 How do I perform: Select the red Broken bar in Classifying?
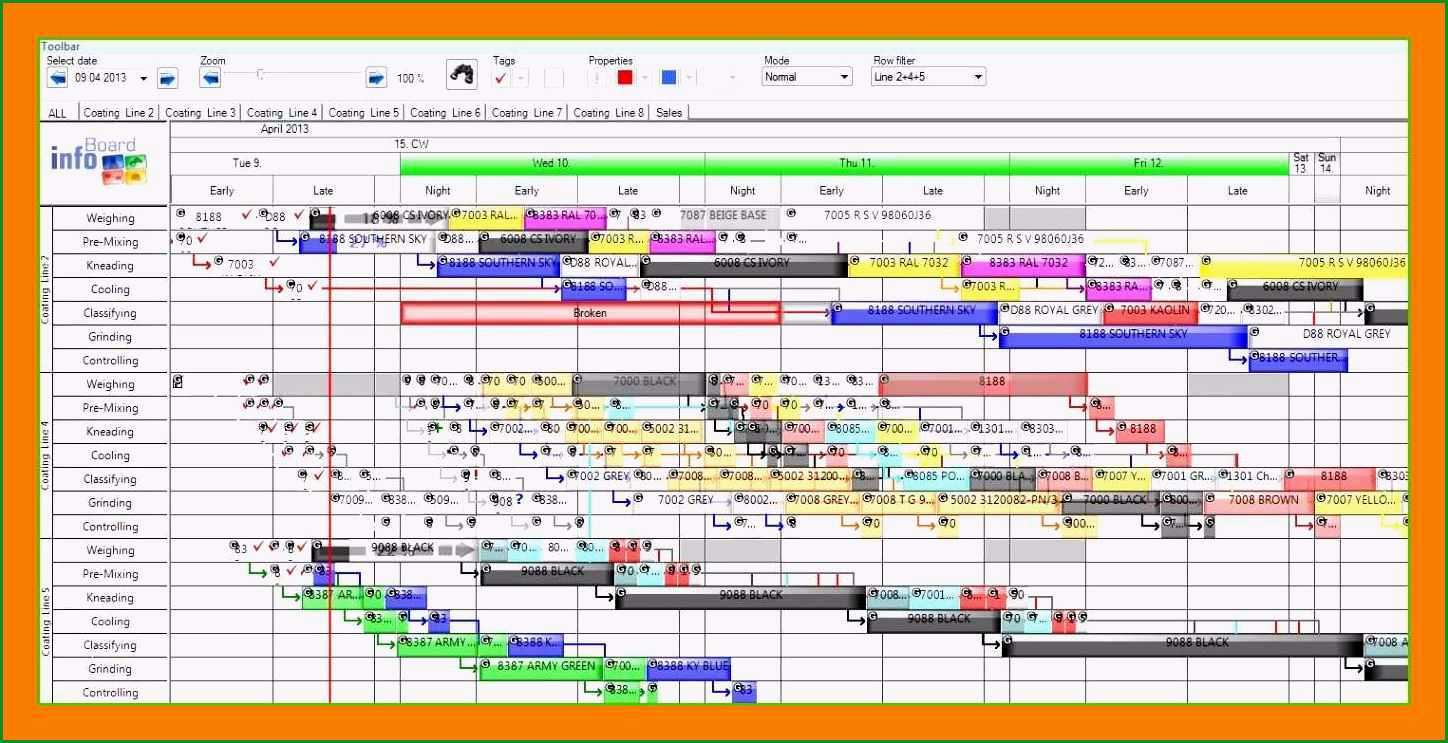coord(590,313)
